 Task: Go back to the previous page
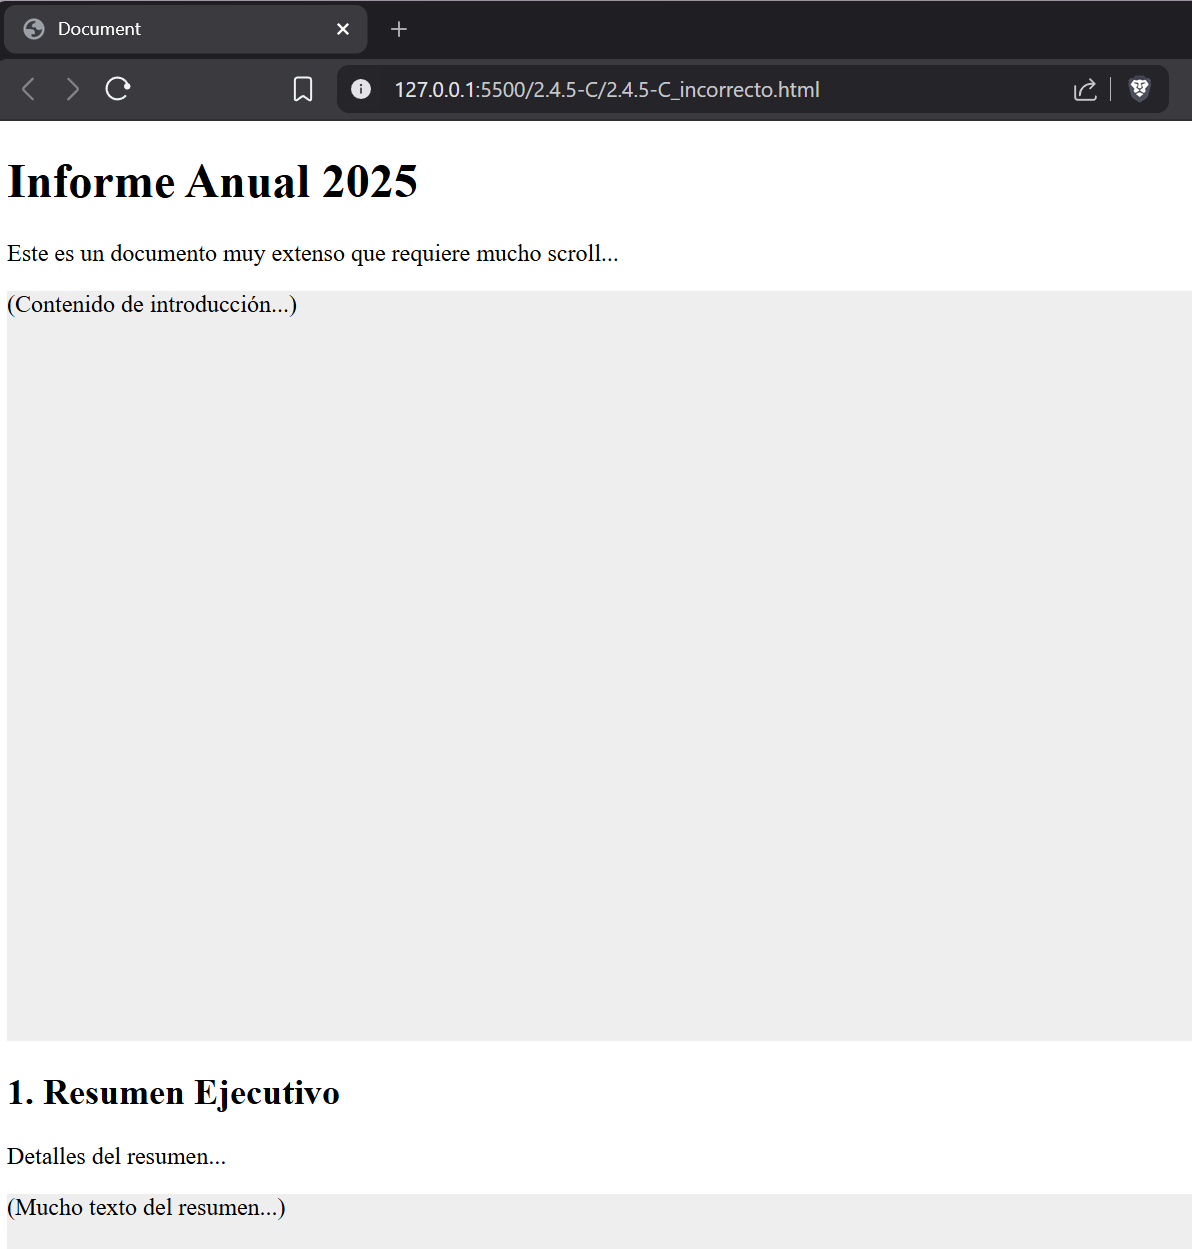pos(29,89)
